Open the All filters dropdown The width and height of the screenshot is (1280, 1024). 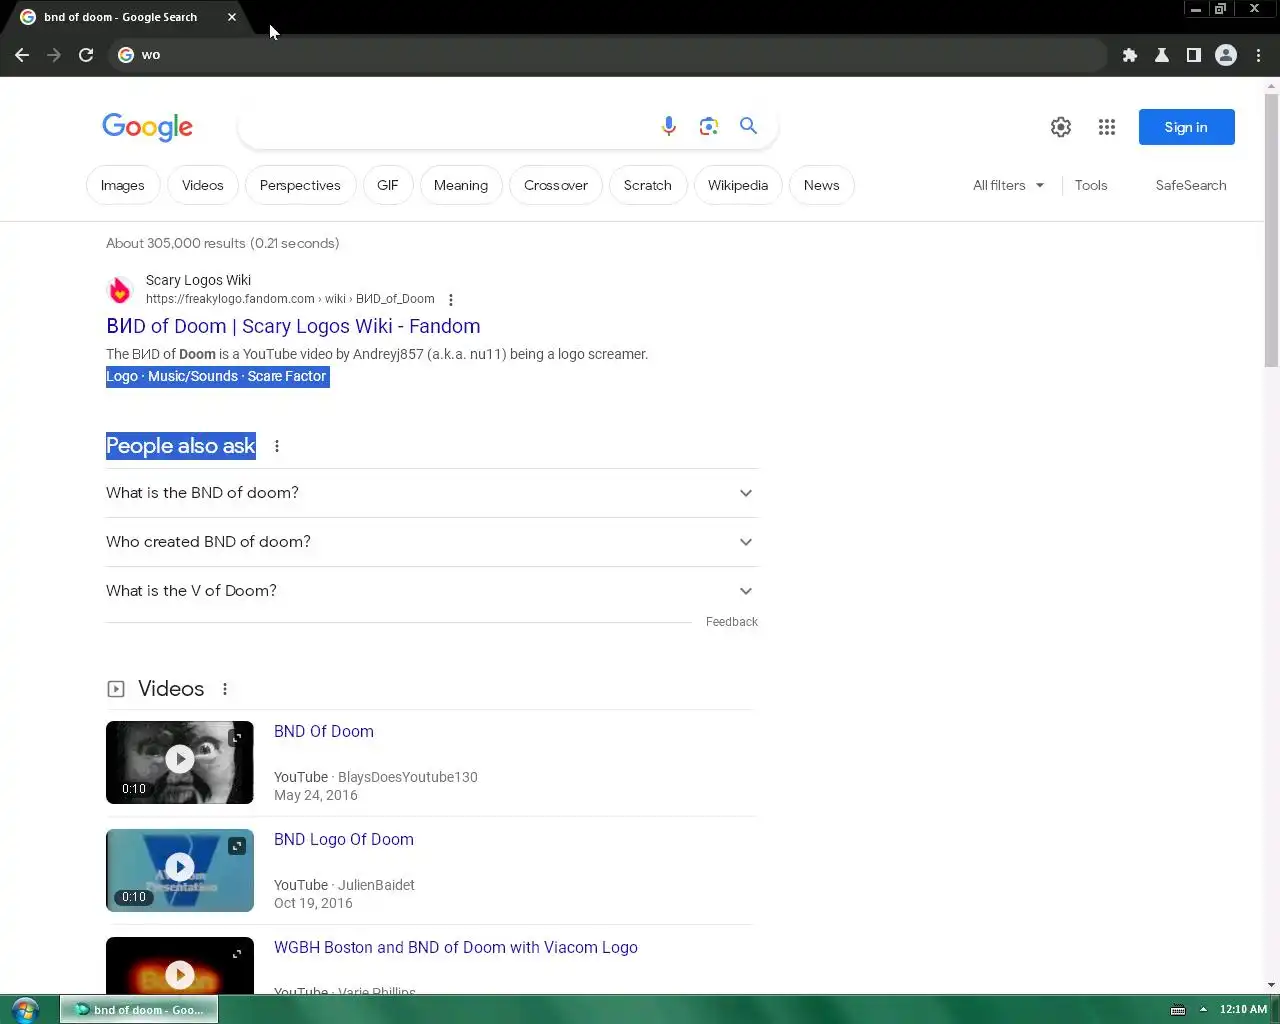click(1008, 185)
